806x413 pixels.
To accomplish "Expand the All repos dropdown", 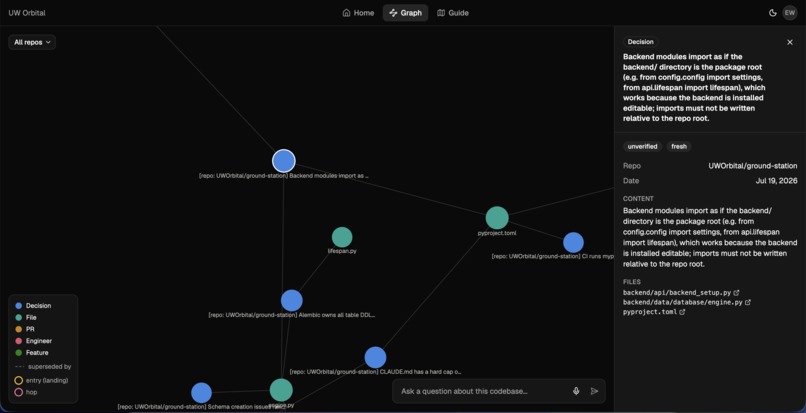I will pyautogui.click(x=32, y=42).
